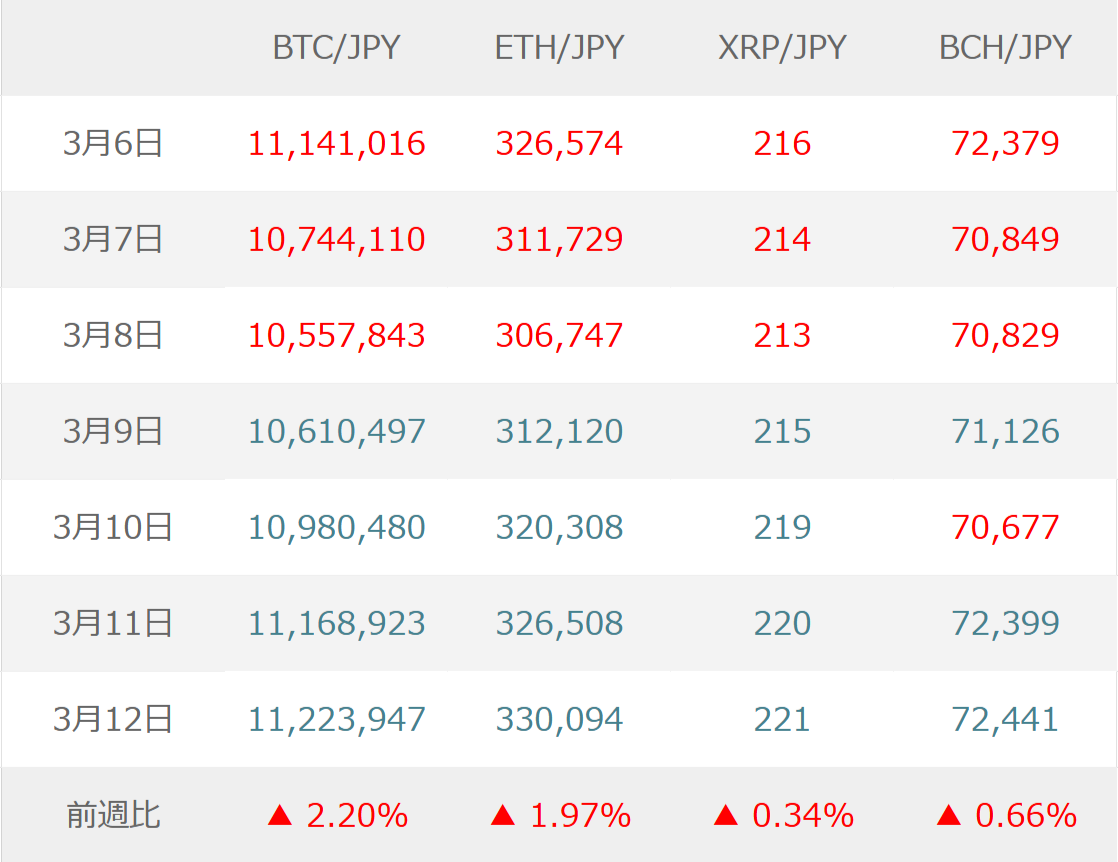Select the 3月6日 row label
The image size is (1118, 862).
pos(113,144)
